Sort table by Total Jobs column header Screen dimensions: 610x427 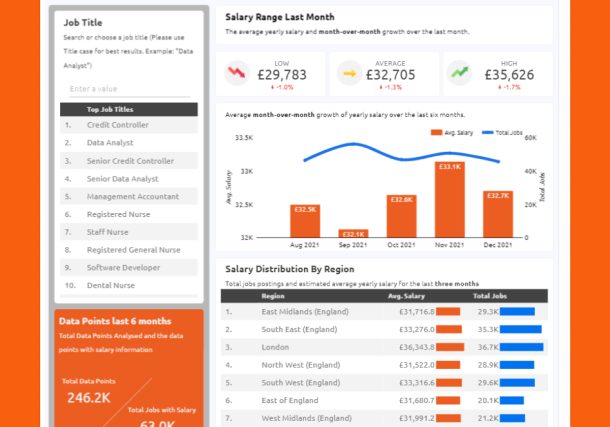[x=490, y=296]
